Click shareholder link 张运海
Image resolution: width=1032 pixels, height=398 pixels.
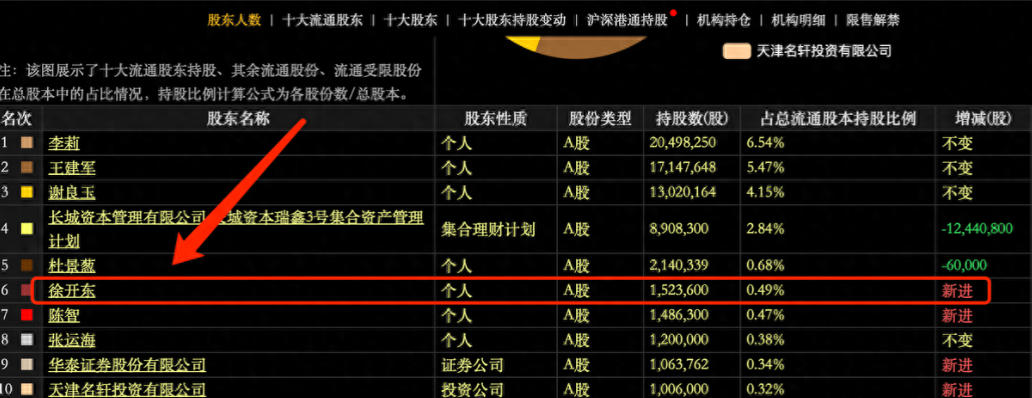pos(72,340)
